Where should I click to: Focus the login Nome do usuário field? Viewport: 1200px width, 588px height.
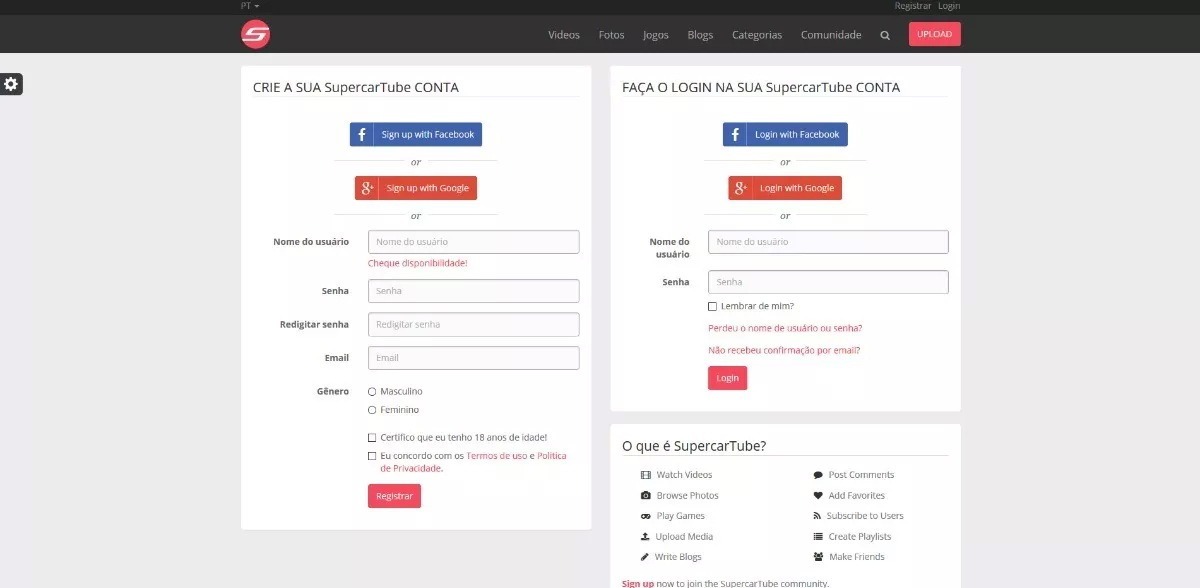pos(828,242)
